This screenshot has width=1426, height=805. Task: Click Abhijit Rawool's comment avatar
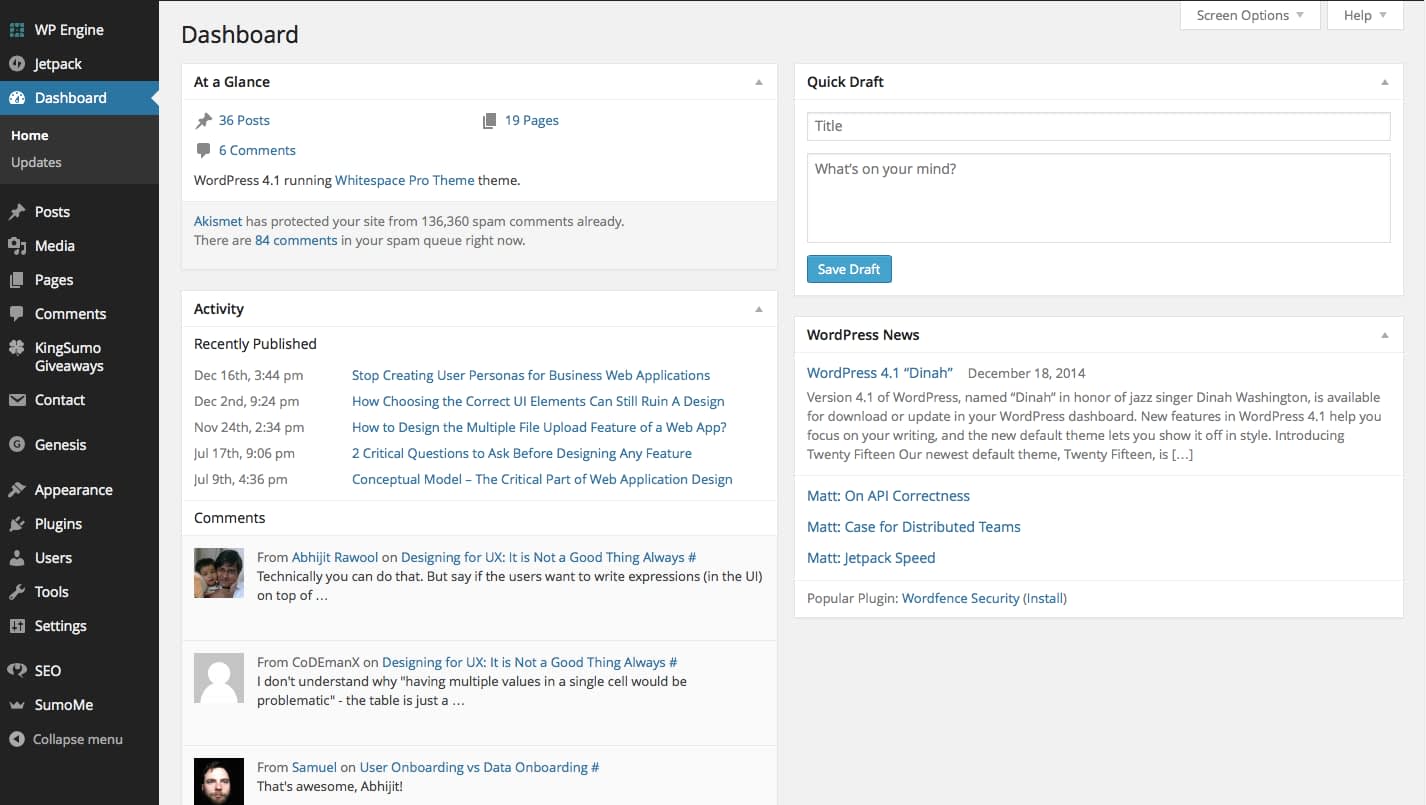(219, 573)
